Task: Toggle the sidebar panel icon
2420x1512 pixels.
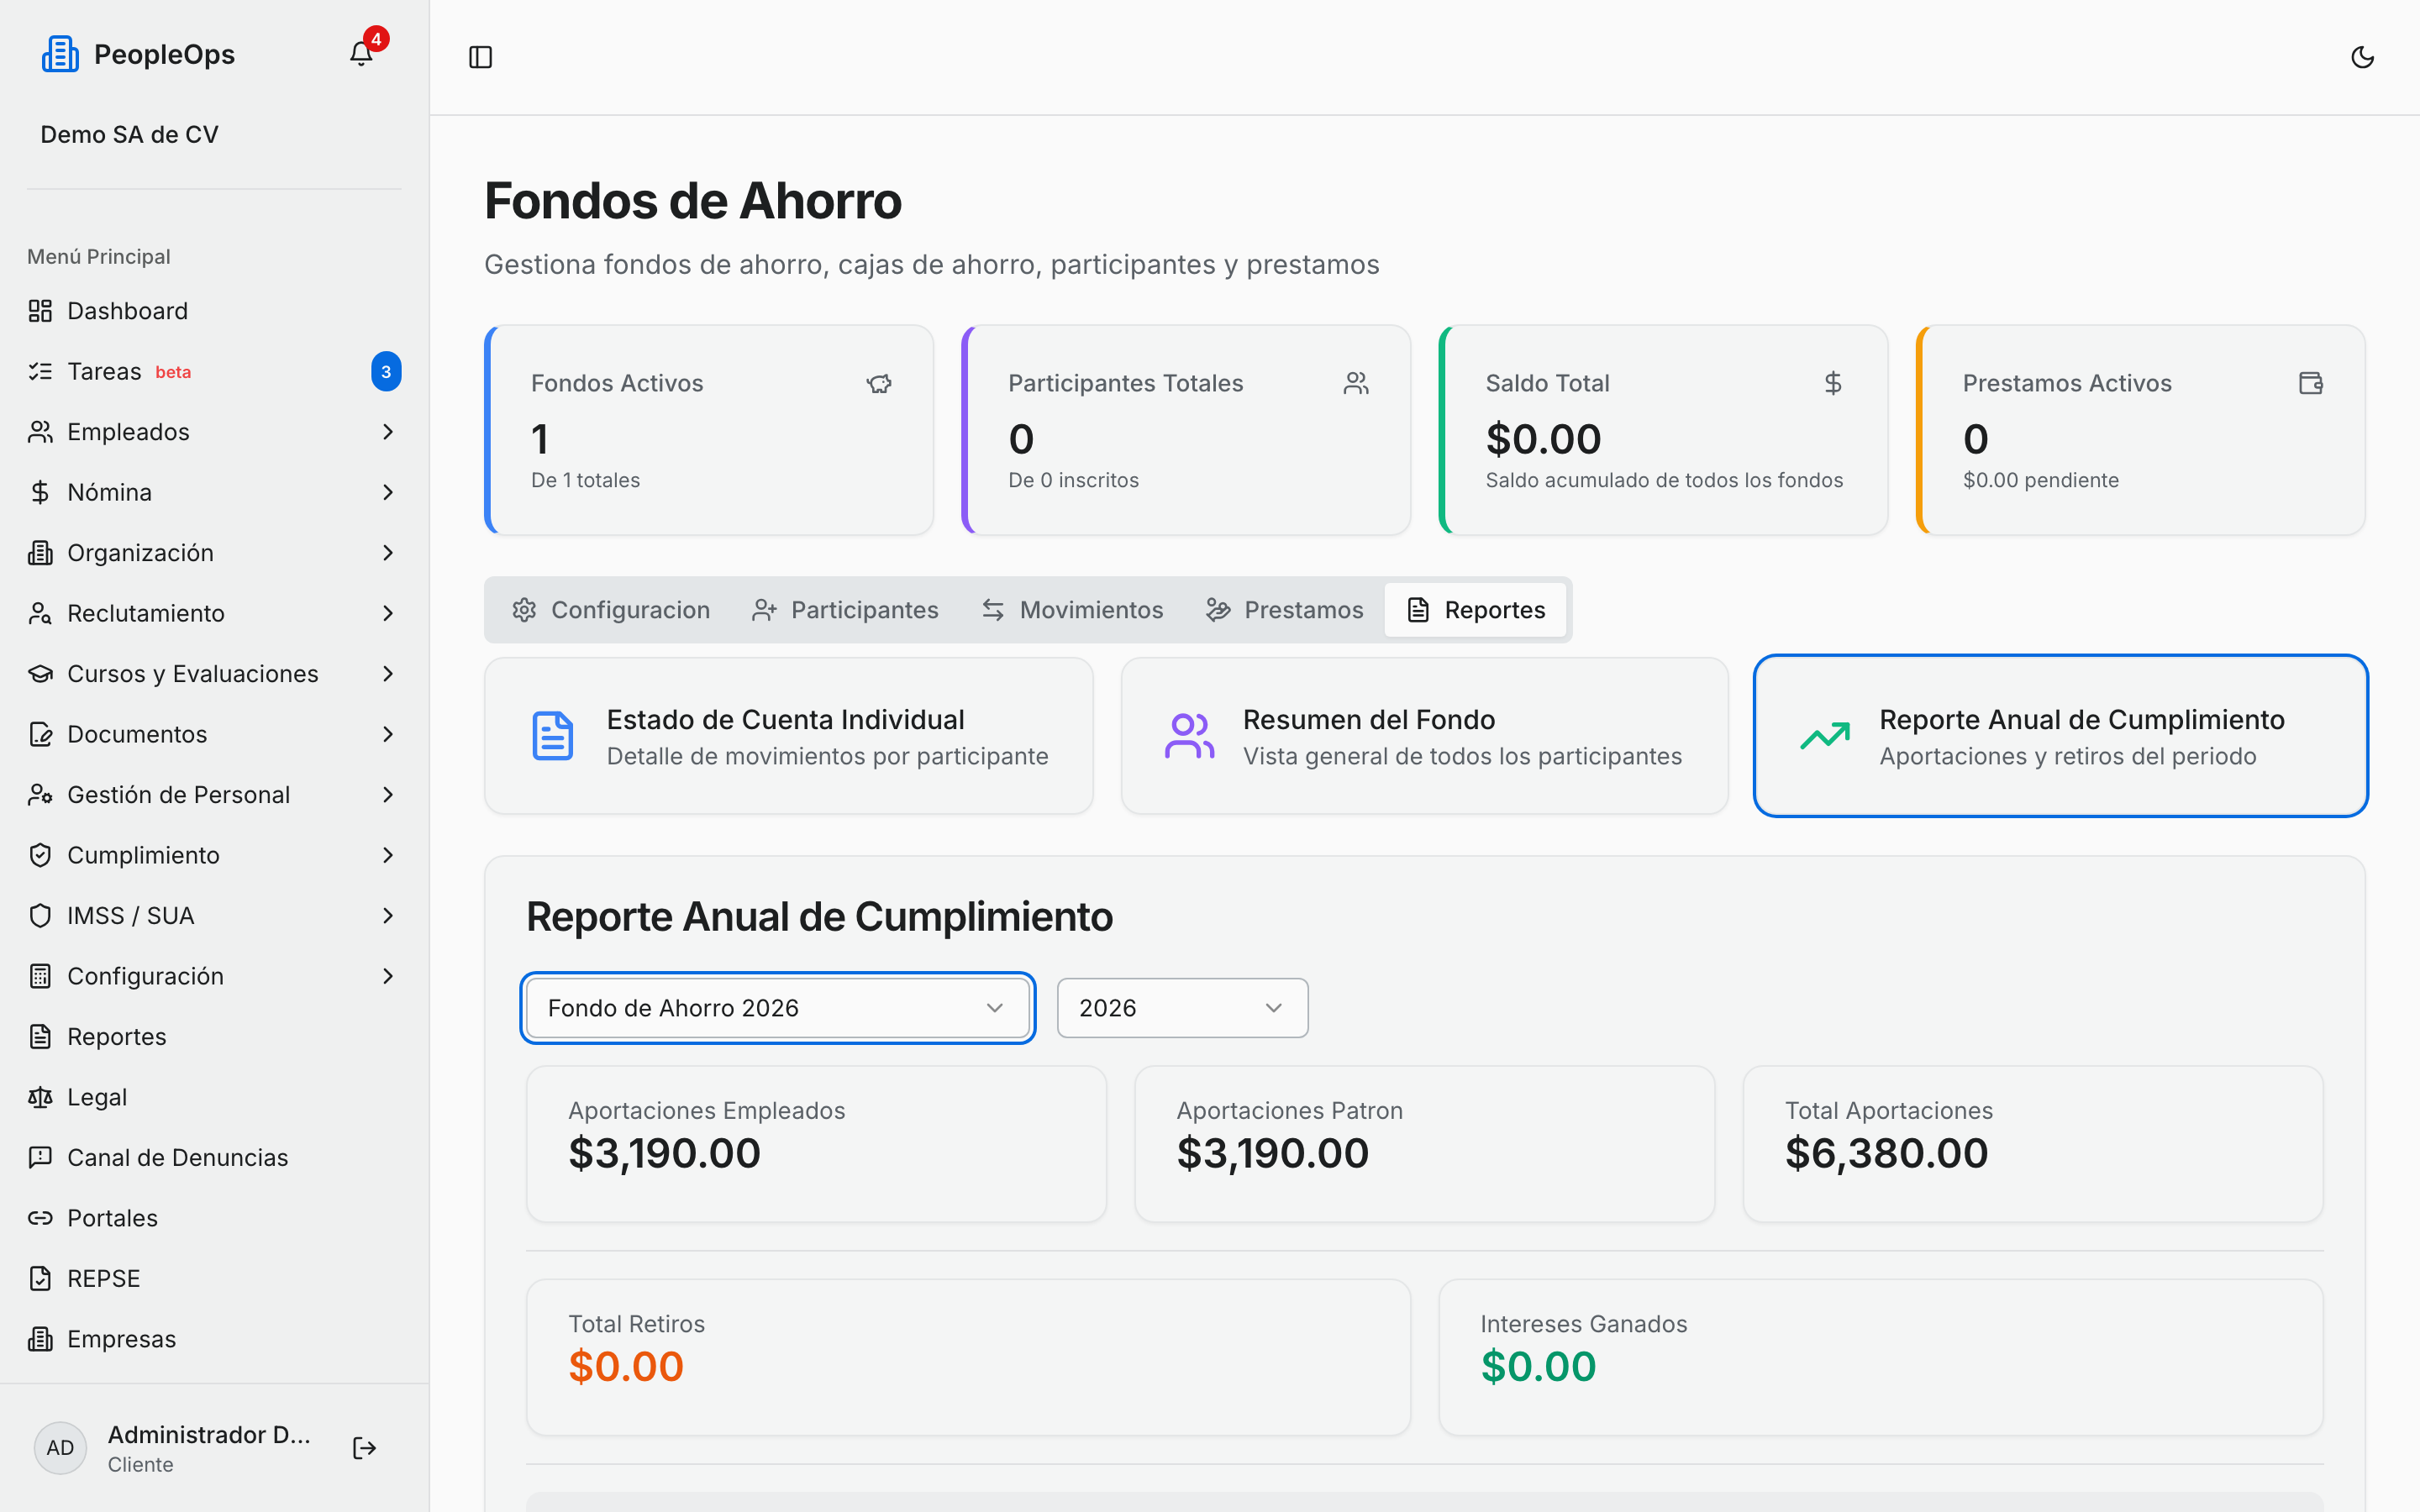Action: pos(481,57)
